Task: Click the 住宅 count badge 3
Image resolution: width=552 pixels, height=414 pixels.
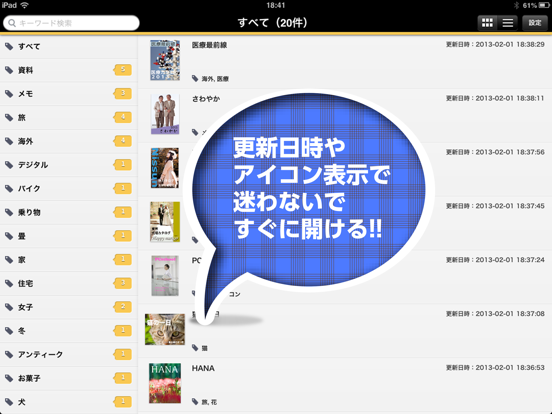Action: [123, 283]
